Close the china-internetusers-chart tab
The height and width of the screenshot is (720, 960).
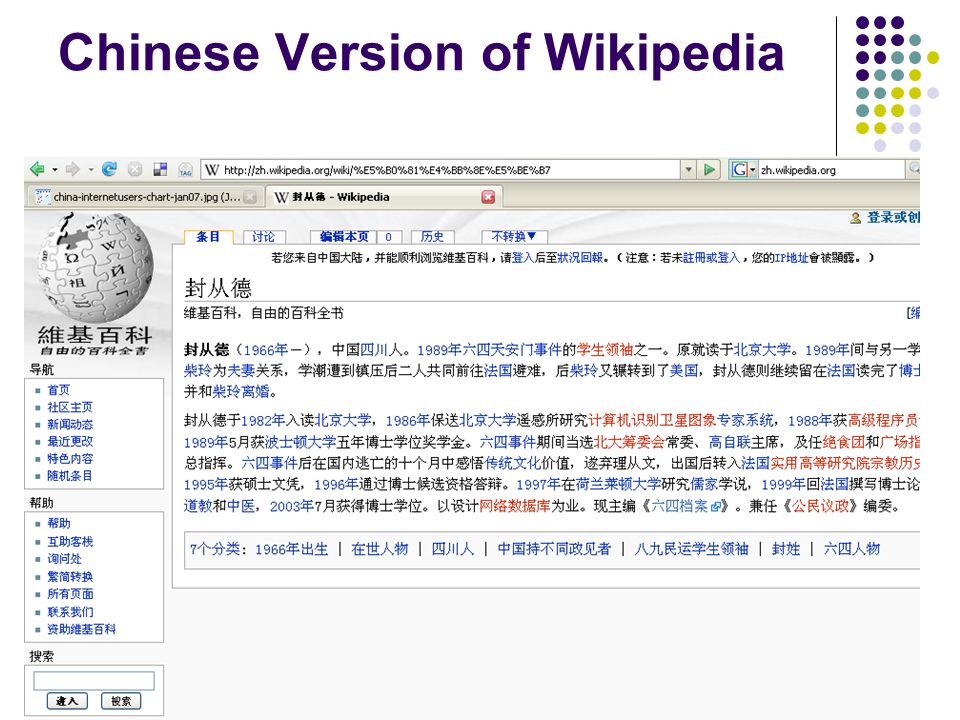[249, 197]
